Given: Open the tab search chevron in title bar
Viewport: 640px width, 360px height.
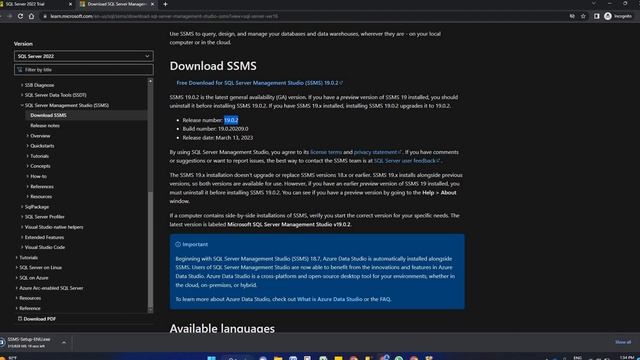Looking at the screenshot, I should pos(593,3).
